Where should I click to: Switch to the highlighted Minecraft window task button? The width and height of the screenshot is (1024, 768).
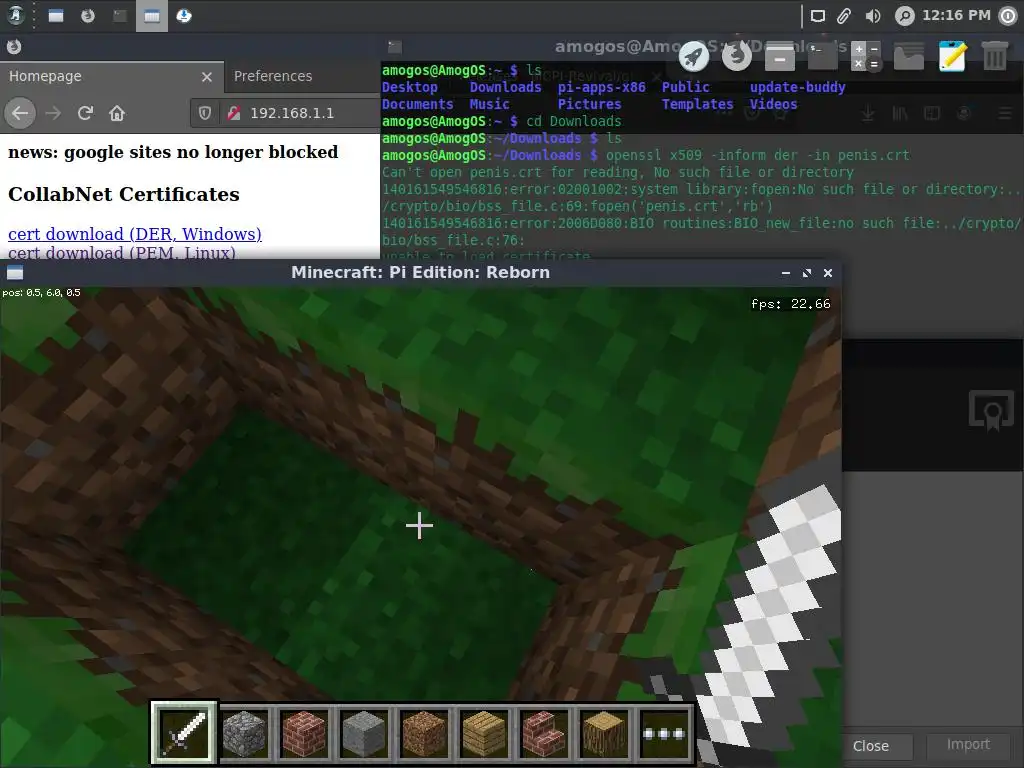coord(152,16)
